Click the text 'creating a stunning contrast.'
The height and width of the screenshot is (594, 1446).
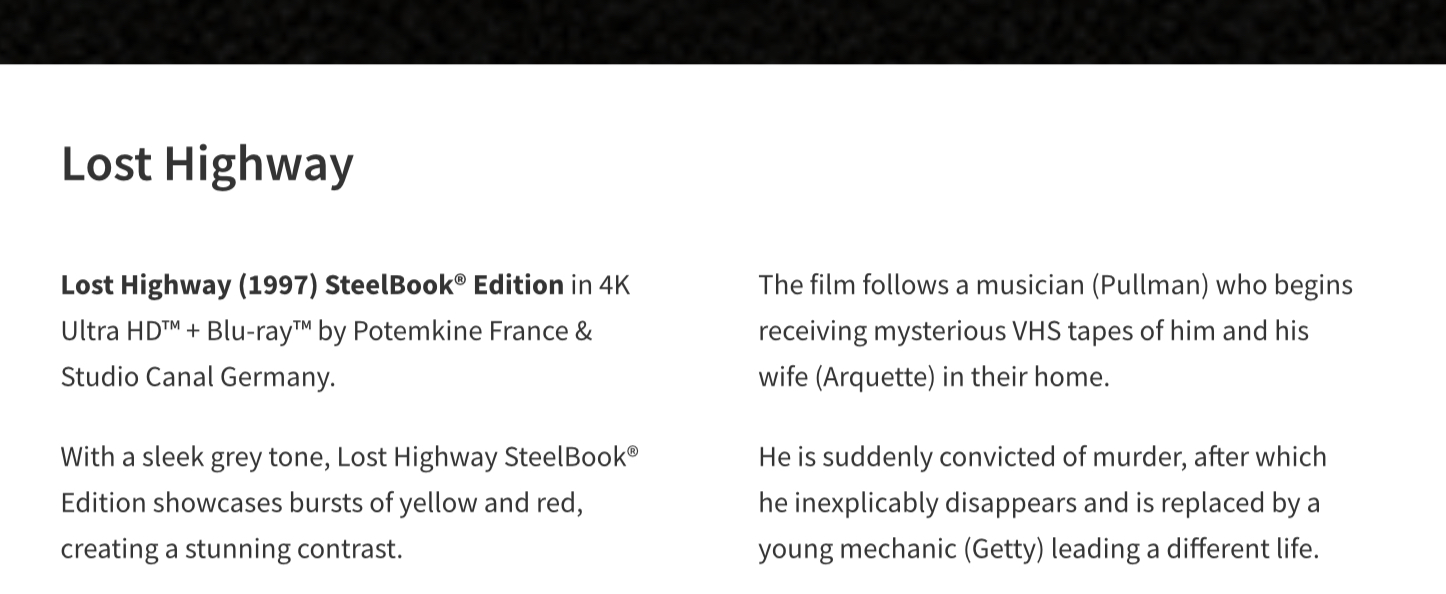[x=231, y=549]
